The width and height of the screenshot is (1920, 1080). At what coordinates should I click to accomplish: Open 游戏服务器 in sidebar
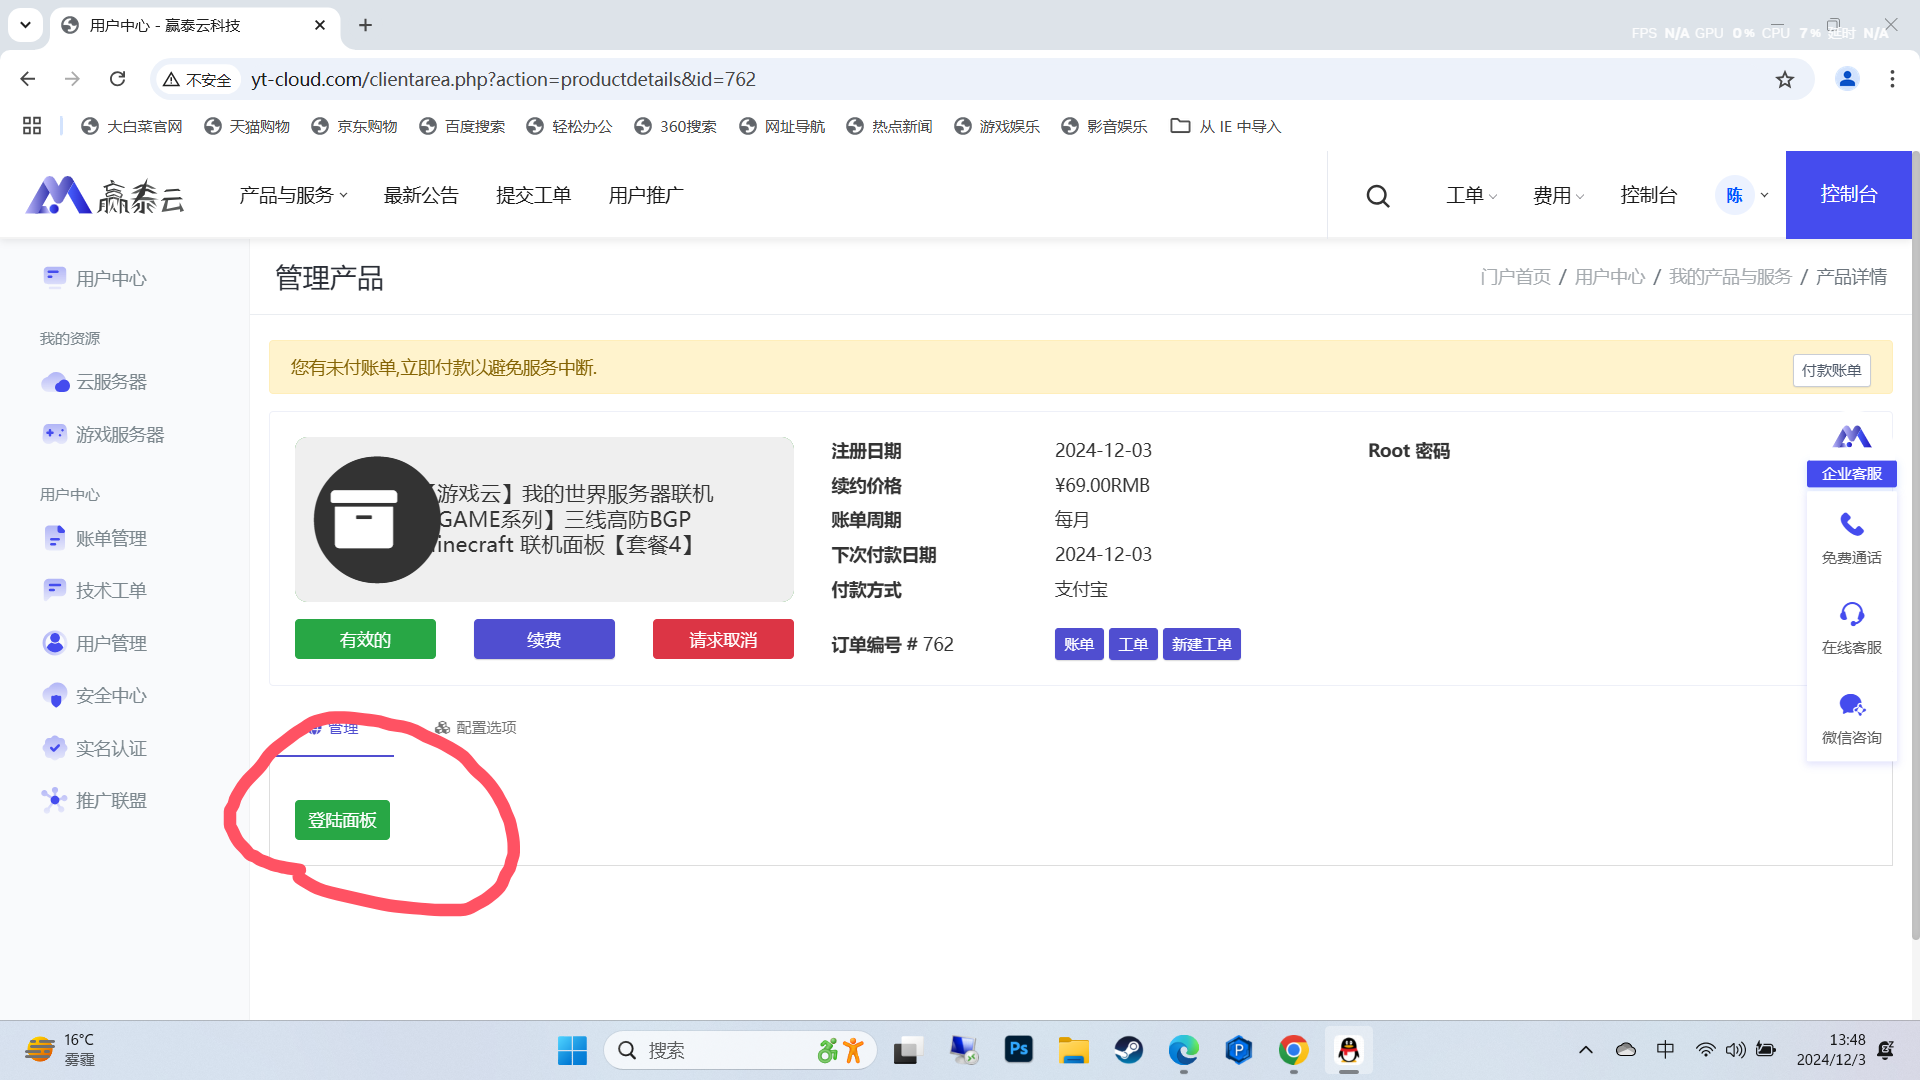coord(103,434)
